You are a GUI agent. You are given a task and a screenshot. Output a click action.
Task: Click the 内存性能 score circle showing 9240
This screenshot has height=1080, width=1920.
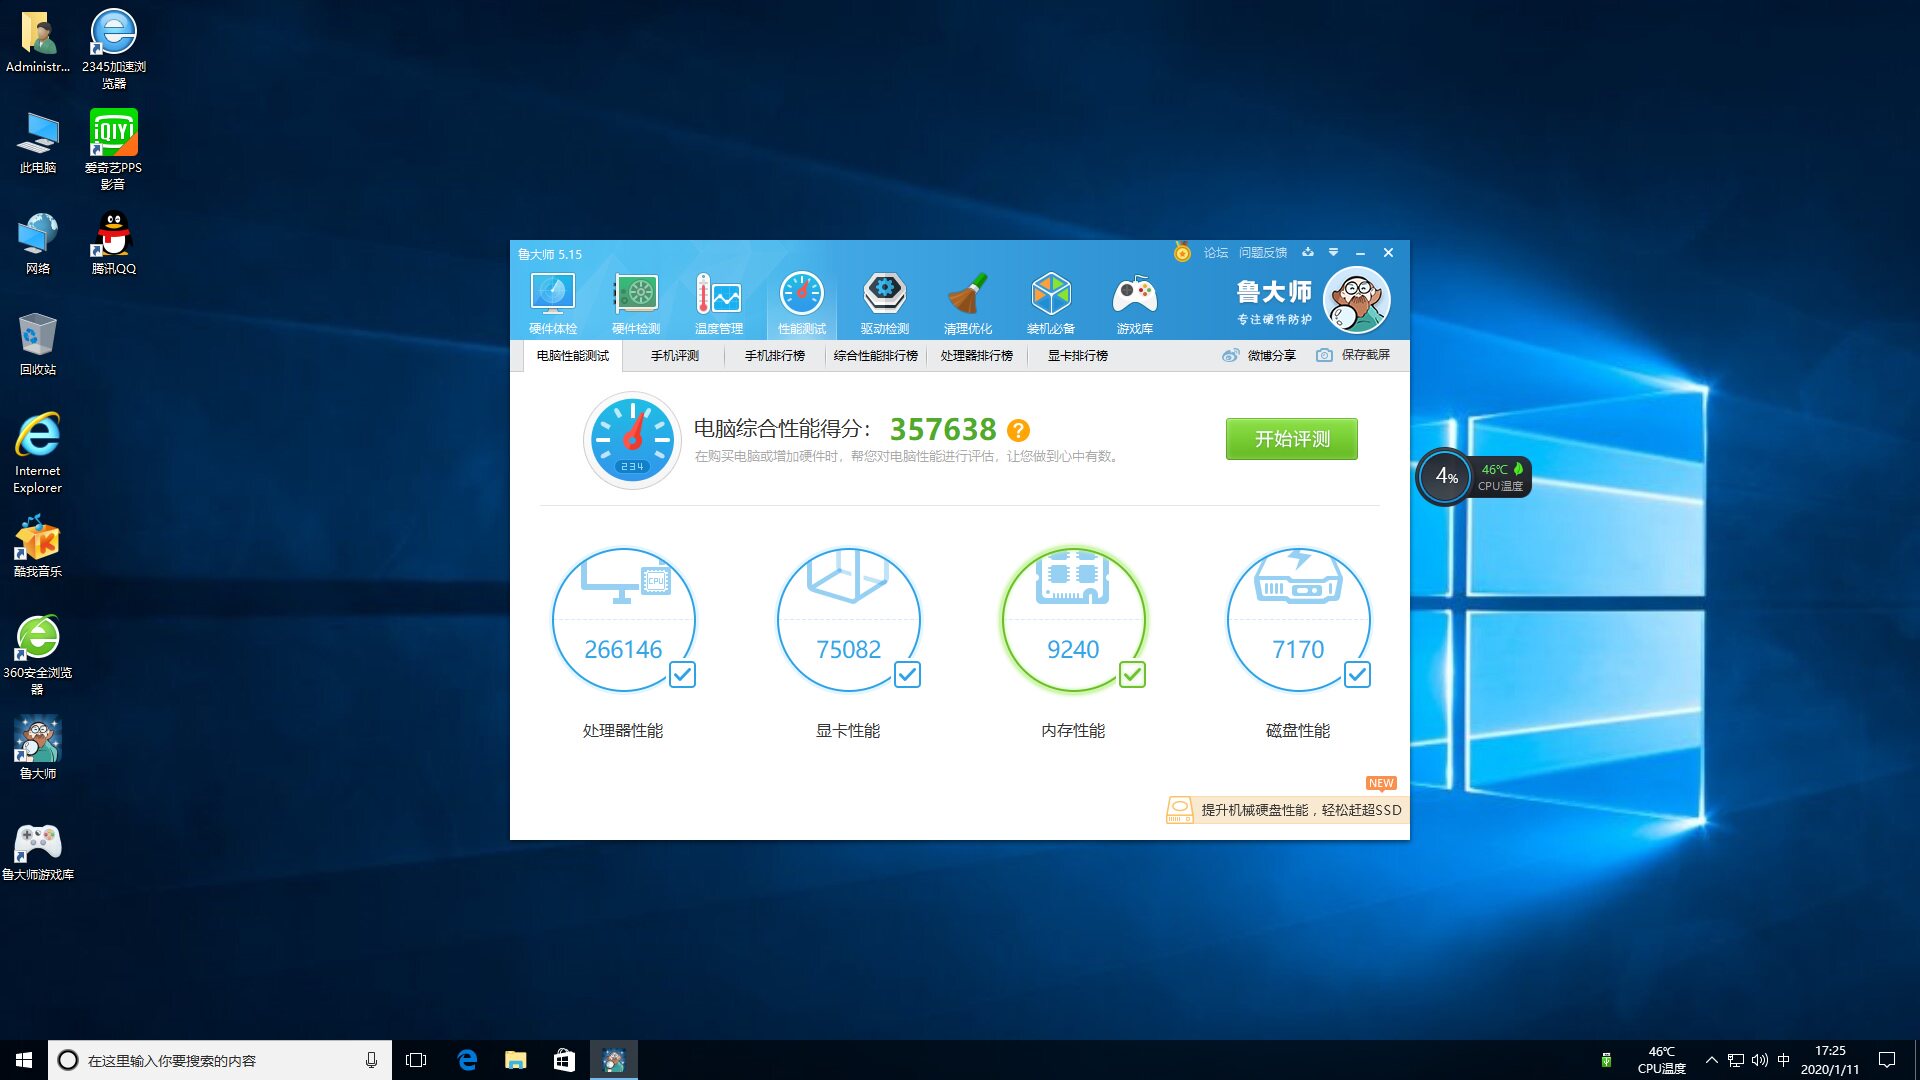click(x=1073, y=620)
